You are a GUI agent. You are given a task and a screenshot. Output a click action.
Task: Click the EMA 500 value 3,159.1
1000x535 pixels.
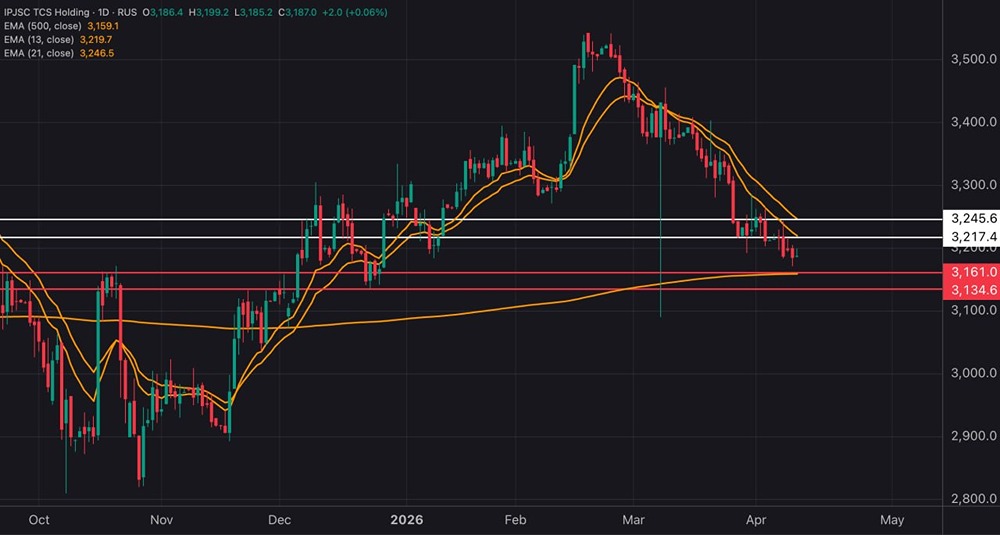tap(103, 26)
